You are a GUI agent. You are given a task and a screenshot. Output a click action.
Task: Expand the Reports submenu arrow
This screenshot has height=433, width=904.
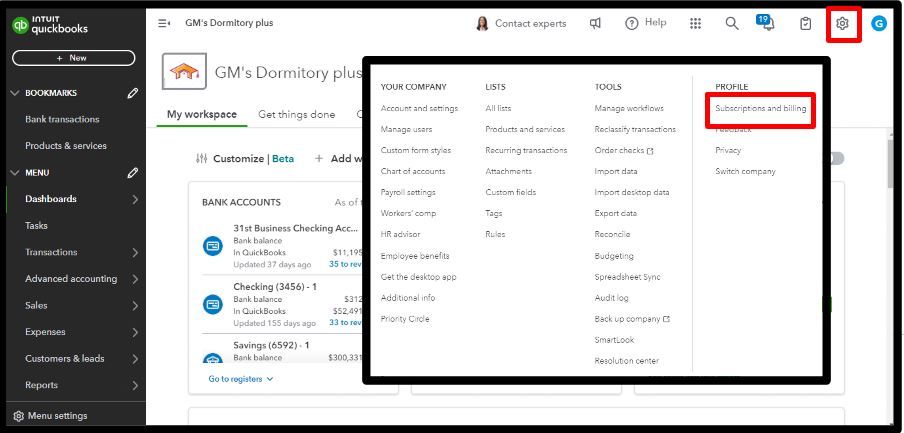click(x=135, y=385)
